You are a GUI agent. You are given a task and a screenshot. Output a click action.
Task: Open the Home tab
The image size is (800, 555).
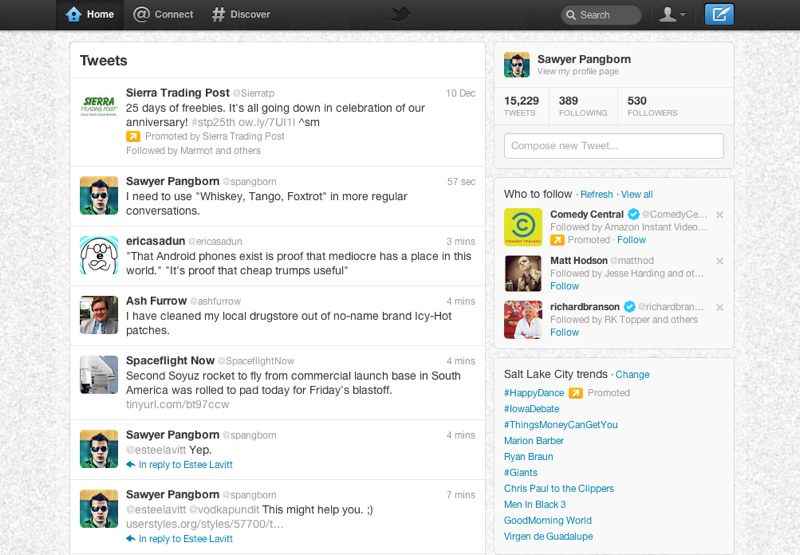[90, 14]
